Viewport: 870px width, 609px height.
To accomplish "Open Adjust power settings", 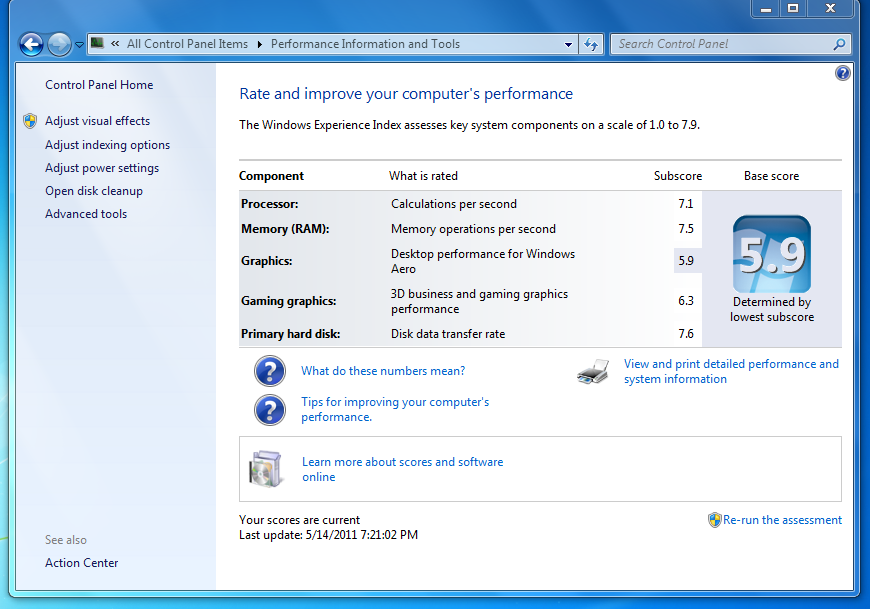I will pyautogui.click(x=102, y=168).
